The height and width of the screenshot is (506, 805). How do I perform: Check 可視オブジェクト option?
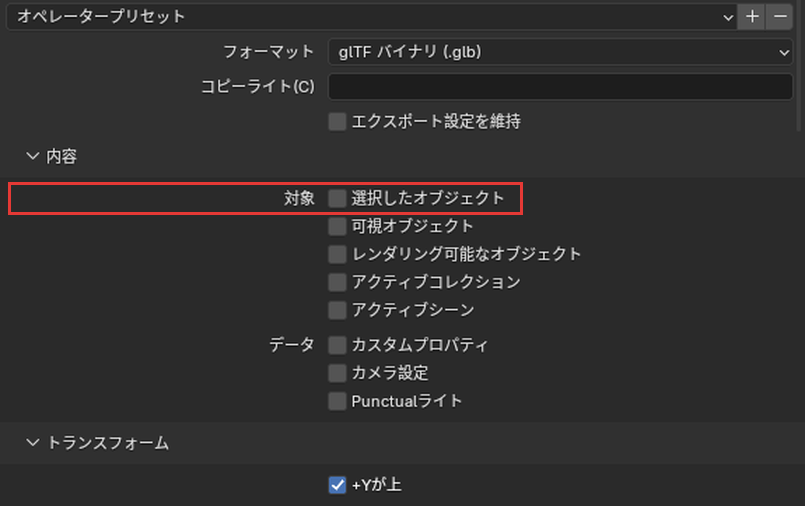coord(337,226)
